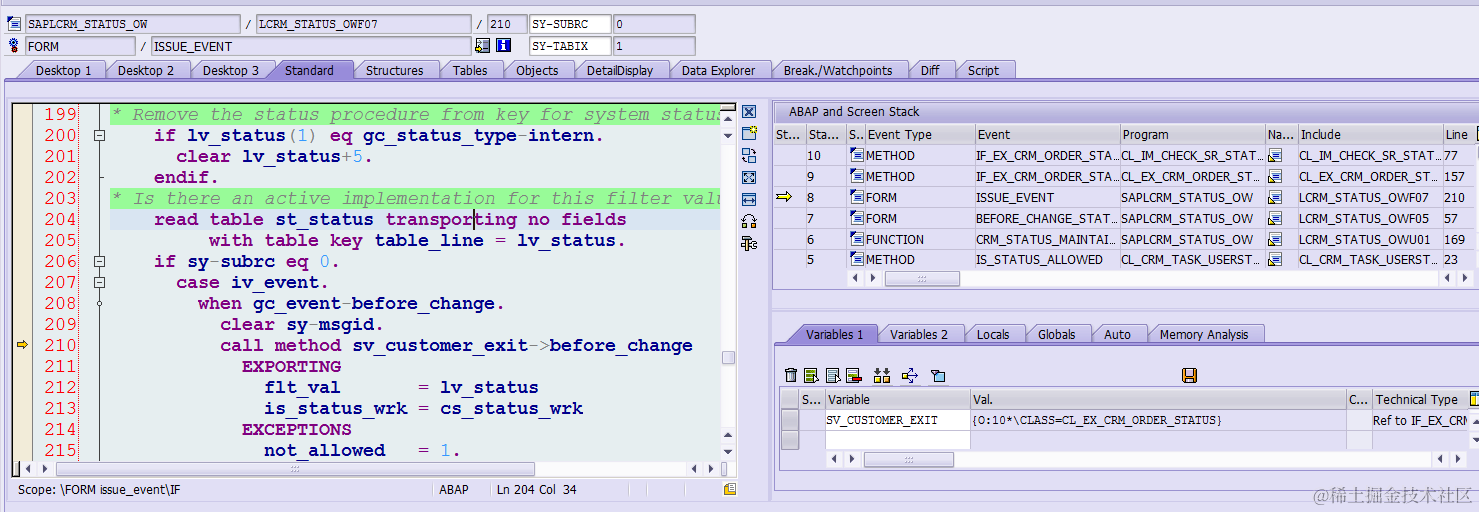The width and height of the screenshot is (1479, 512).
Task: Click line number 204 in the editor gutter
Action: [x=61, y=219]
